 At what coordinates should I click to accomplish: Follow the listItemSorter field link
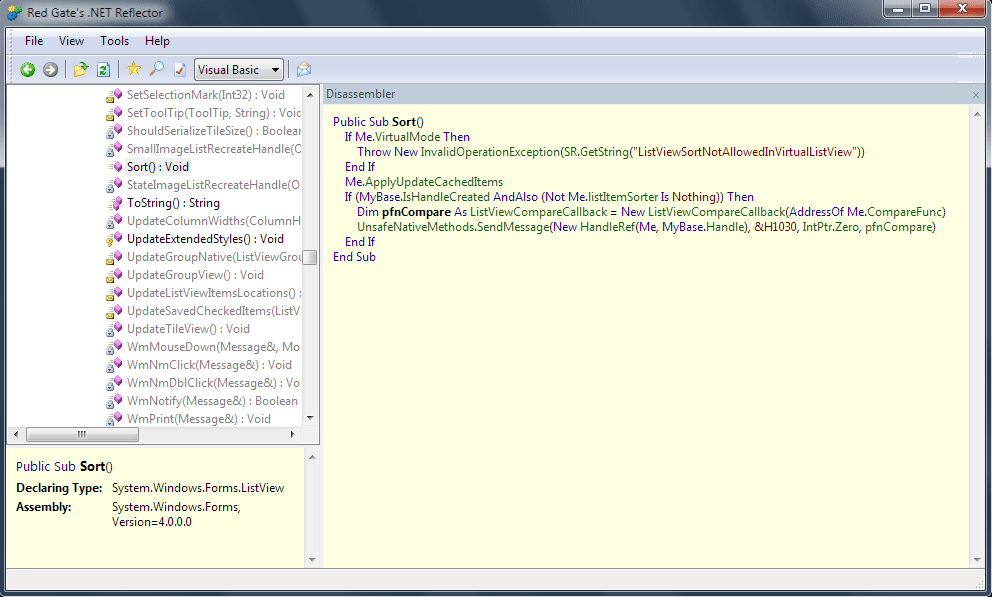pos(623,197)
